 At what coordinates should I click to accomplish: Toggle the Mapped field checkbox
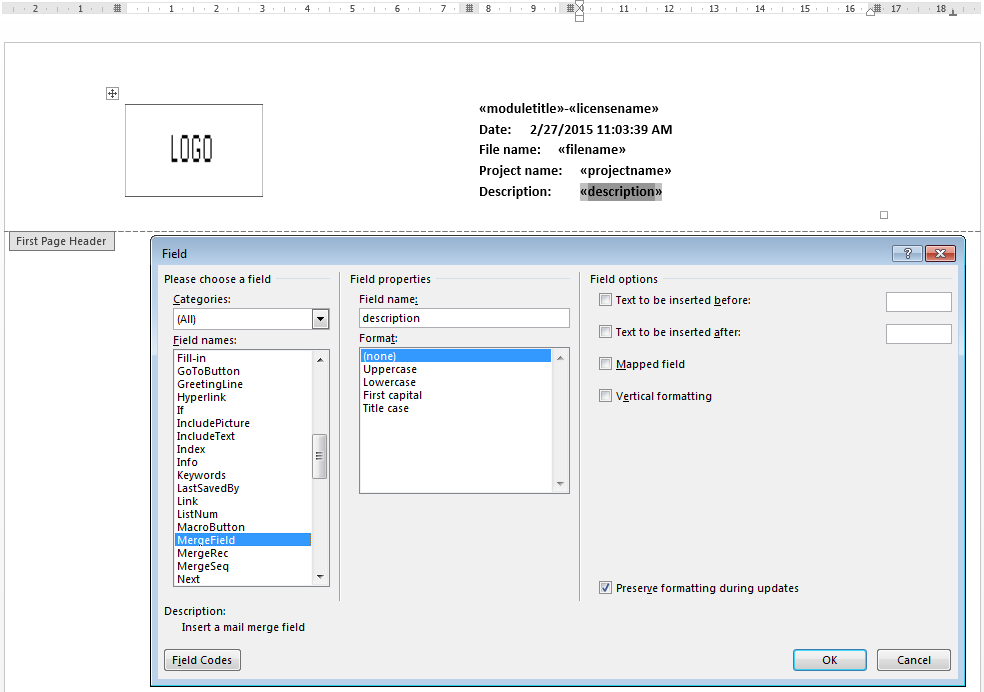(605, 364)
